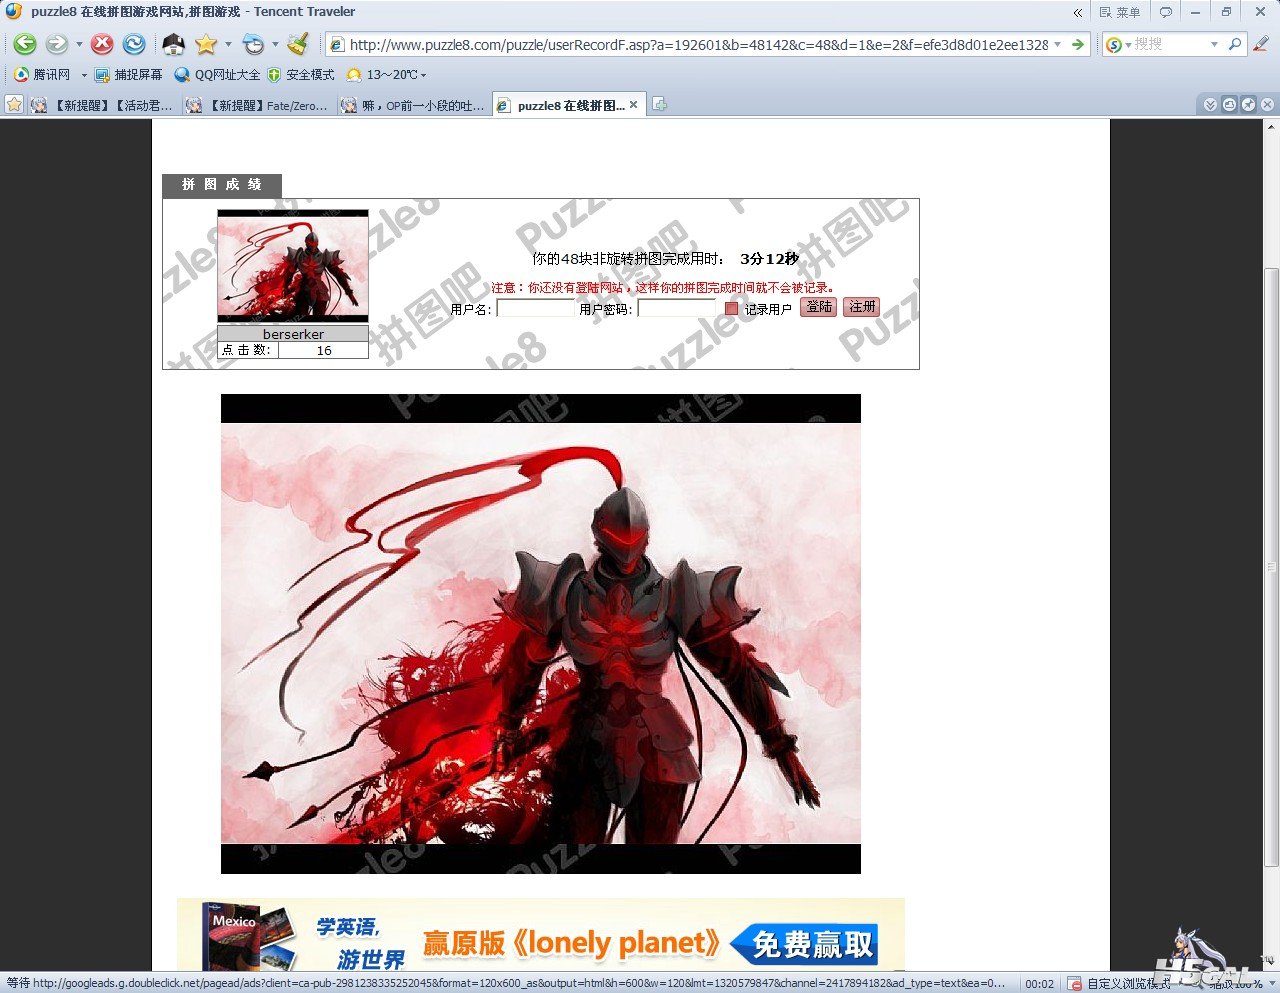Open the 13~20℃ weather dropdown
The width and height of the screenshot is (1280, 993).
point(386,75)
